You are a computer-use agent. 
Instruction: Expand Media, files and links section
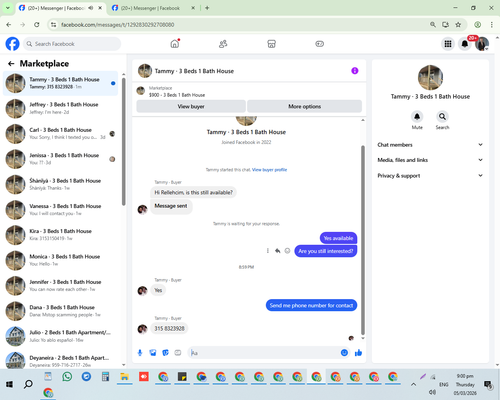430,160
